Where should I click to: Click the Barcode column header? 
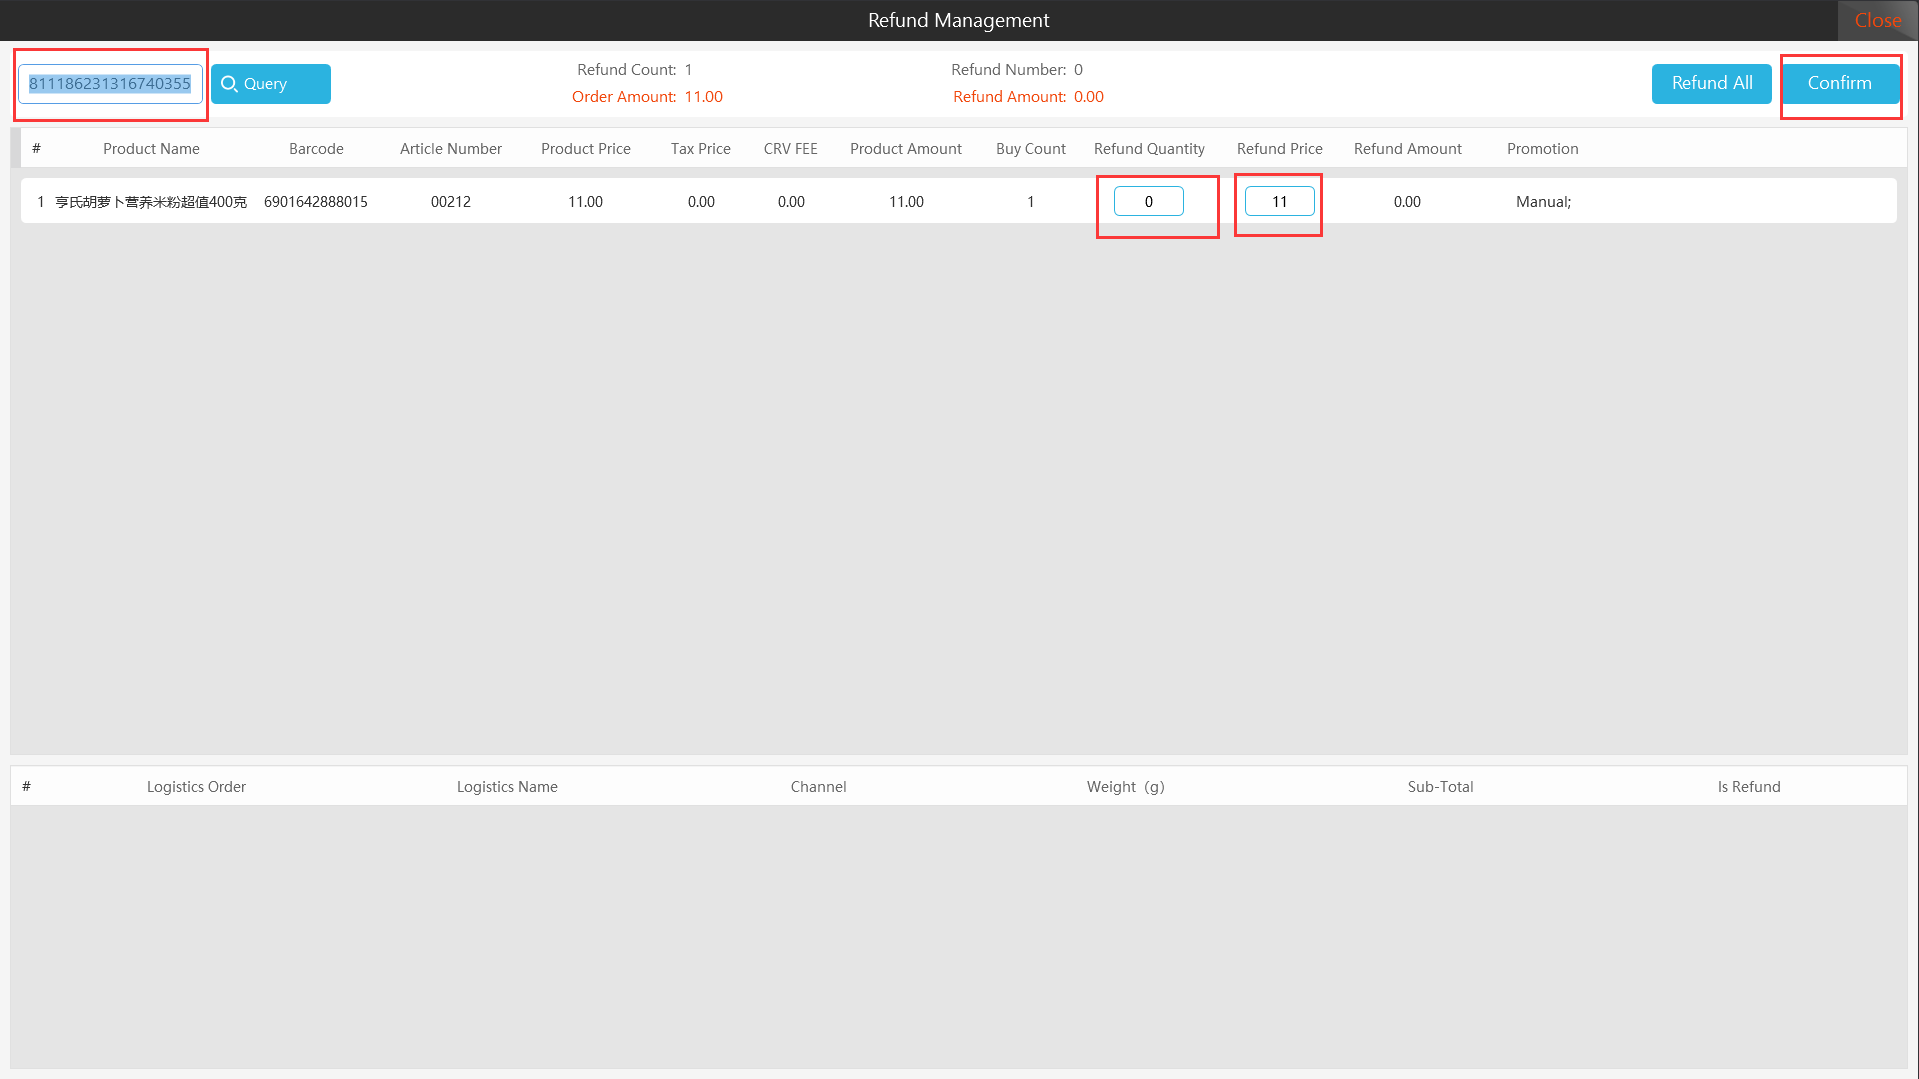tap(316, 149)
